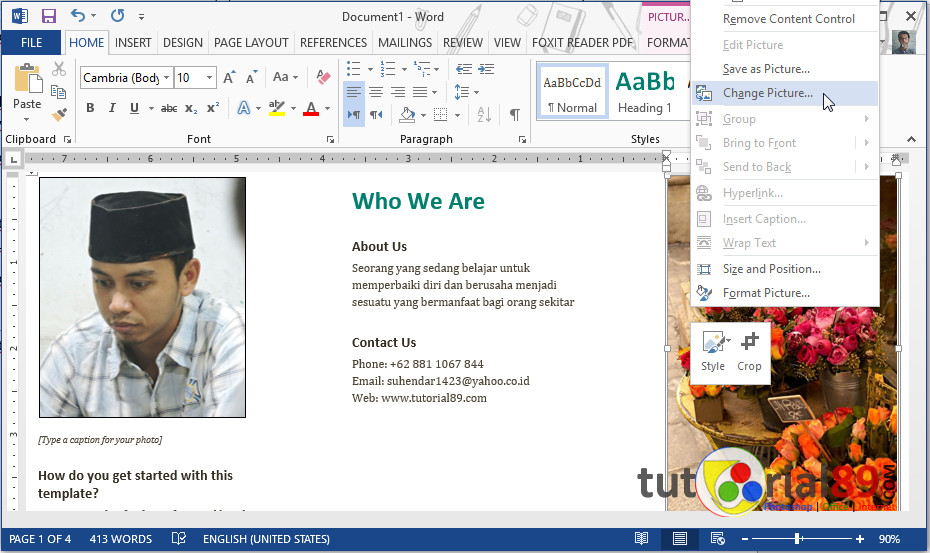The height and width of the screenshot is (553, 930).
Task: Click the zoom slider handle
Action: click(798, 539)
